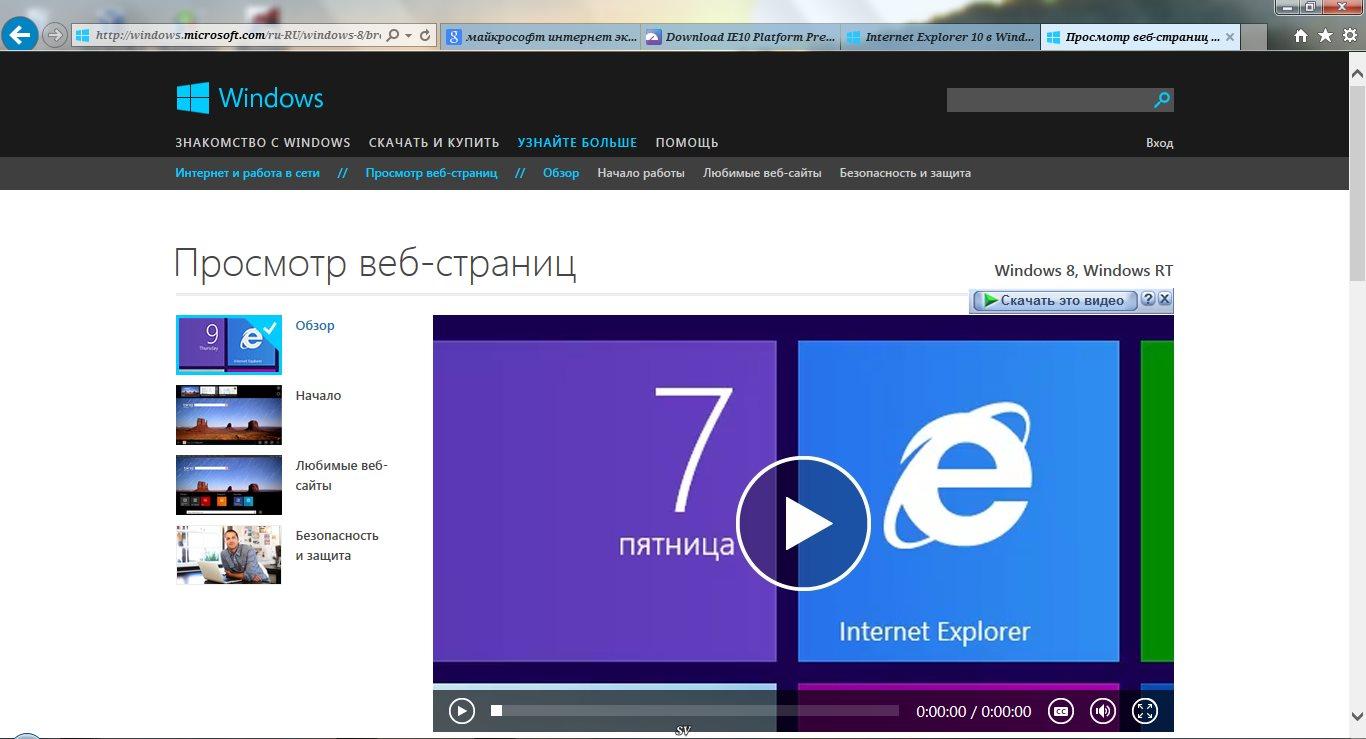Screen dimensions: 1366x739
Task: Open ЗНАКОМСТВО С WINDOWS menu
Action: pyautogui.click(x=263, y=143)
